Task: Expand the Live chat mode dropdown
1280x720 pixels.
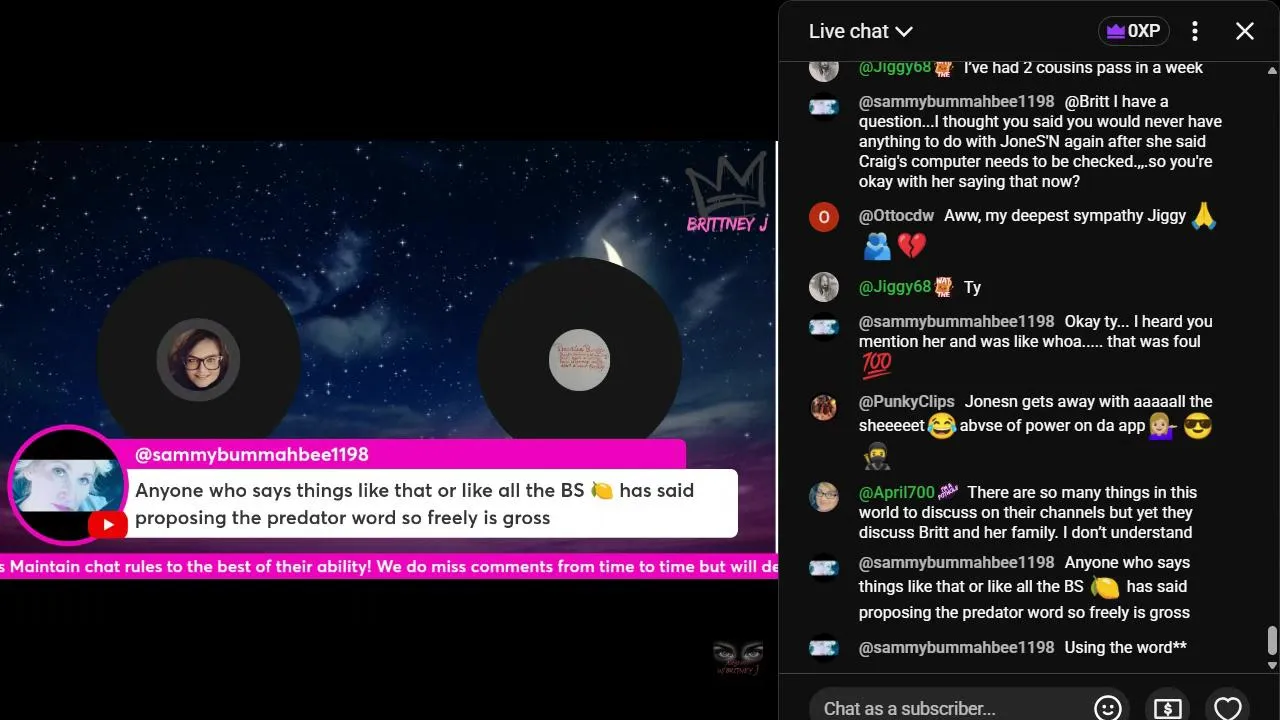Action: coord(860,31)
